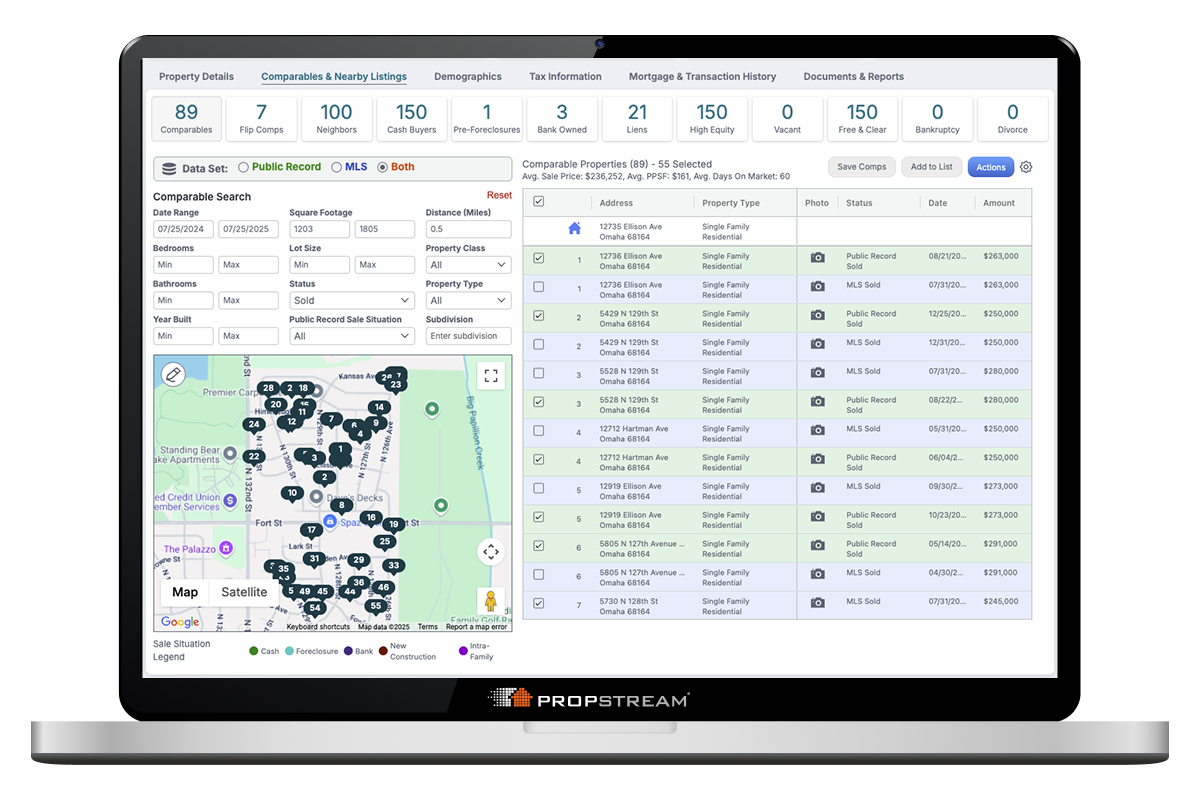The image size is (1200, 800).
Task: Open the Tax Information tab
Action: pos(564,76)
